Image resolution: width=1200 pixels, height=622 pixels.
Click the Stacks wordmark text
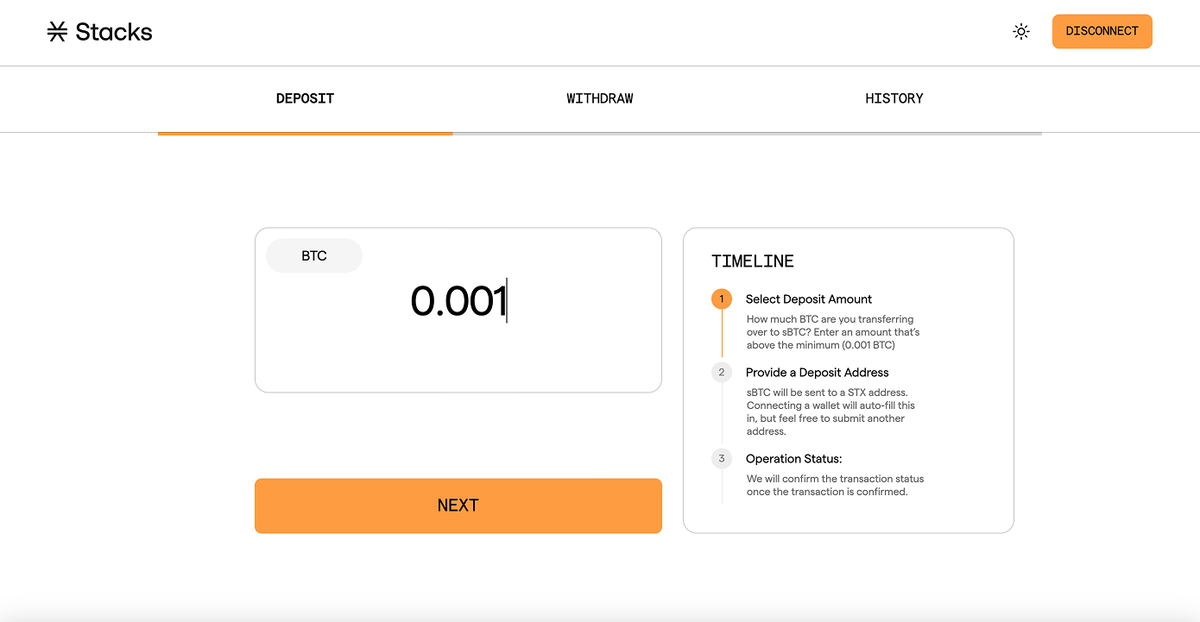pyautogui.click(x=114, y=32)
